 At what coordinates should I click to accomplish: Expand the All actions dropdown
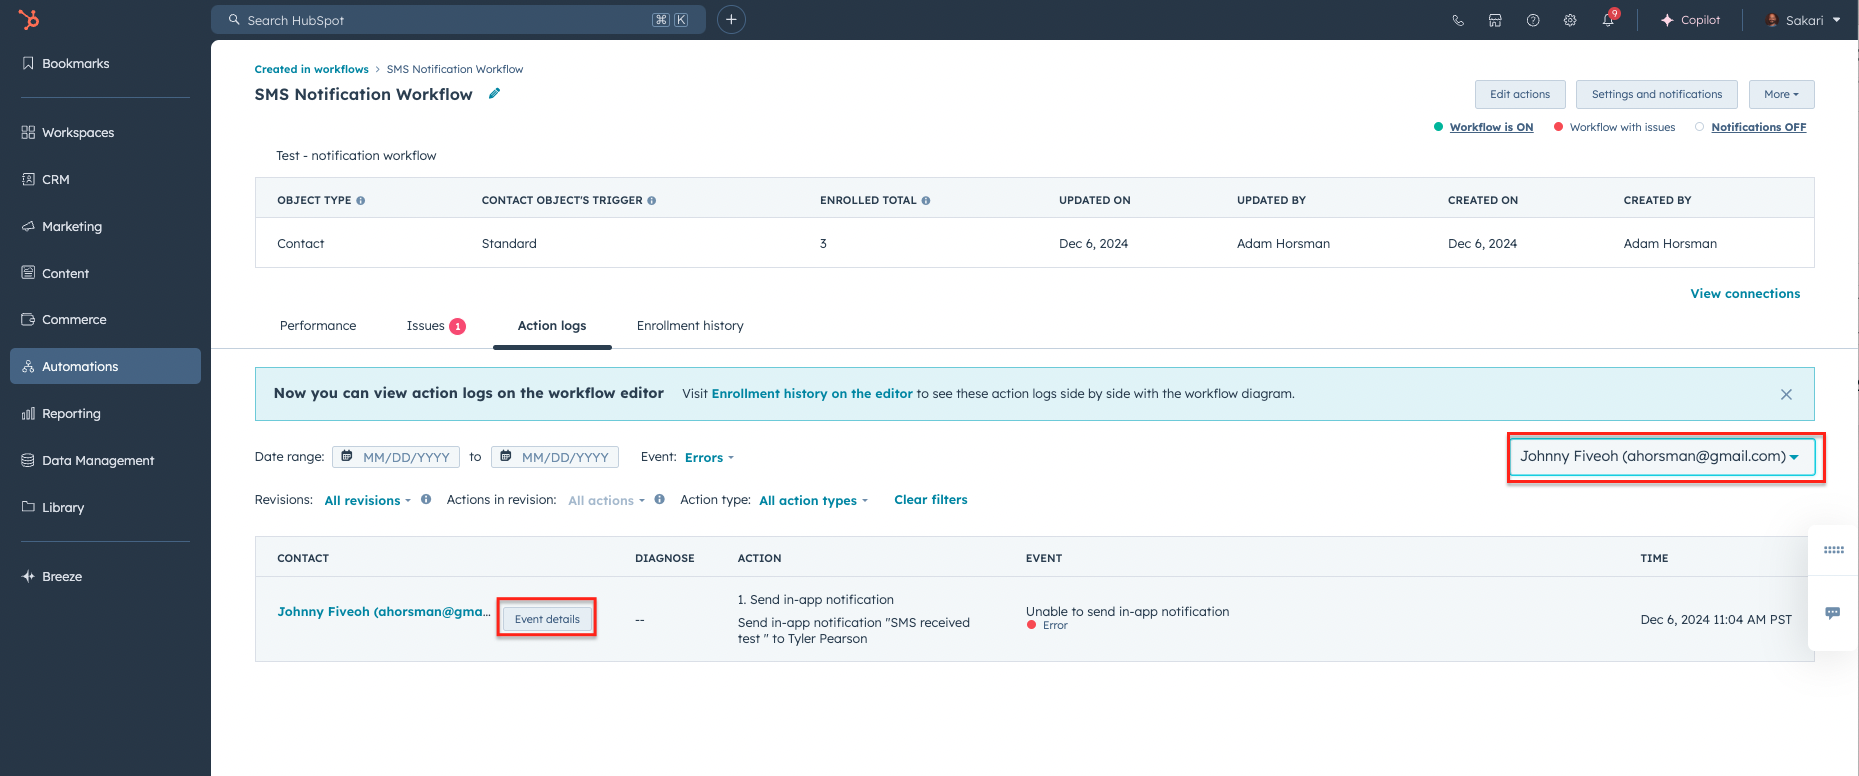(606, 500)
